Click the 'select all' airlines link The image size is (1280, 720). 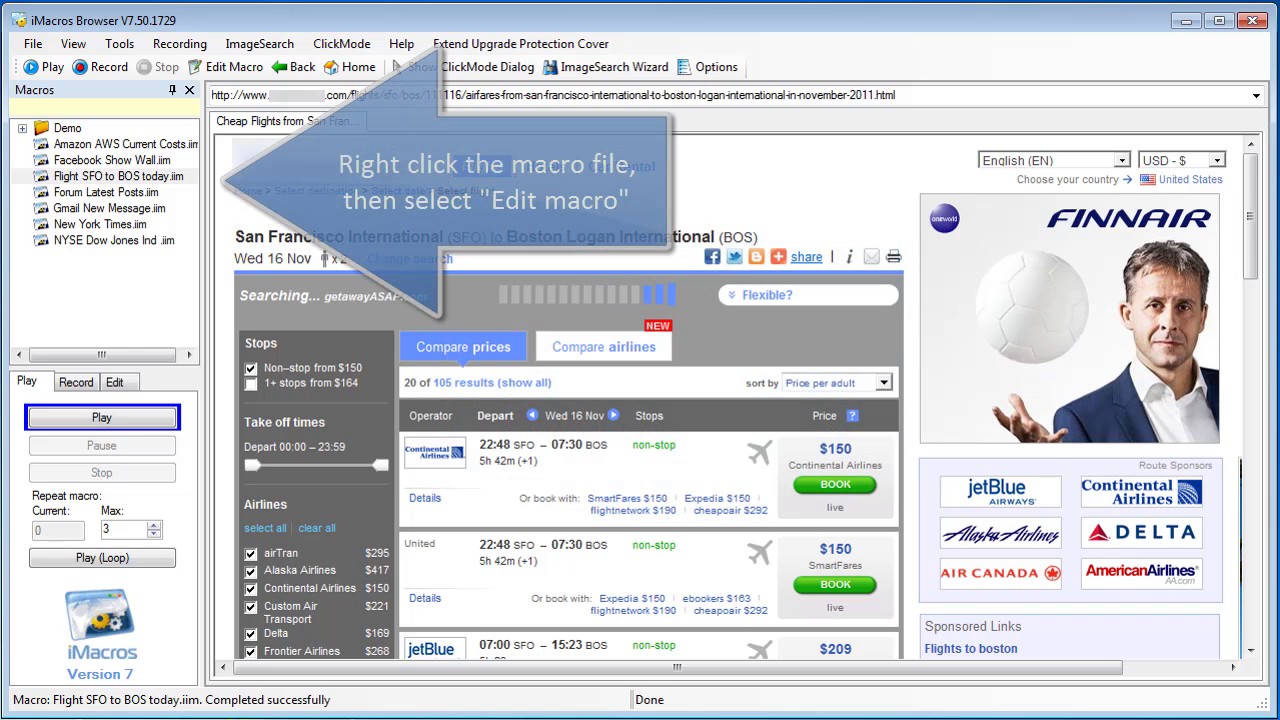point(265,528)
